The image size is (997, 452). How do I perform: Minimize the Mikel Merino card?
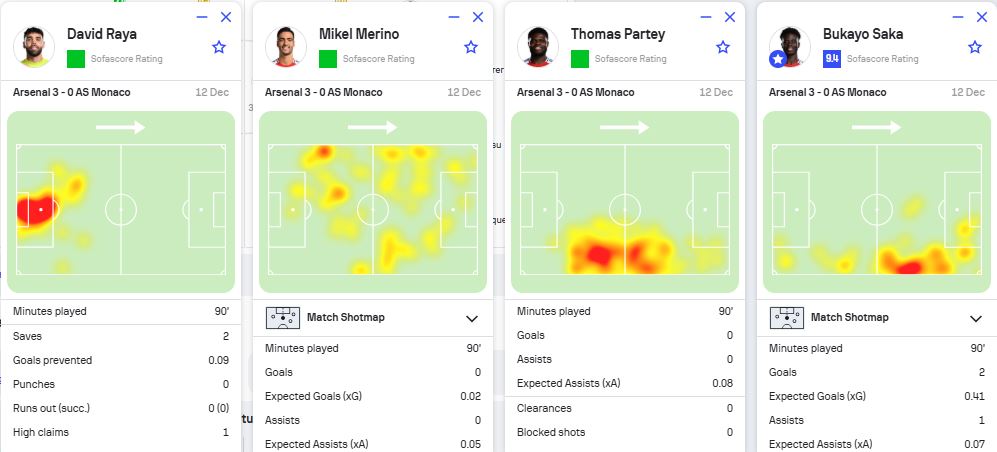(x=454, y=17)
